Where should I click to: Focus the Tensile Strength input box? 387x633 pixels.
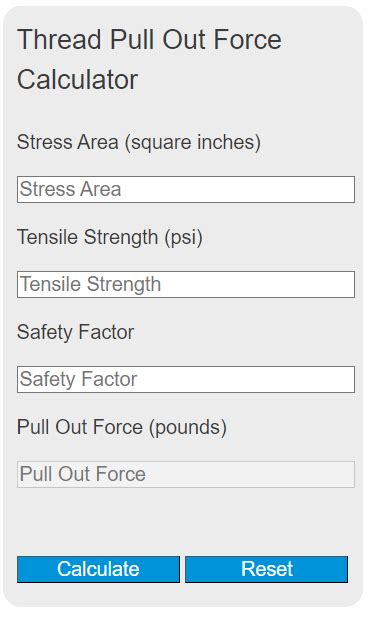point(186,285)
